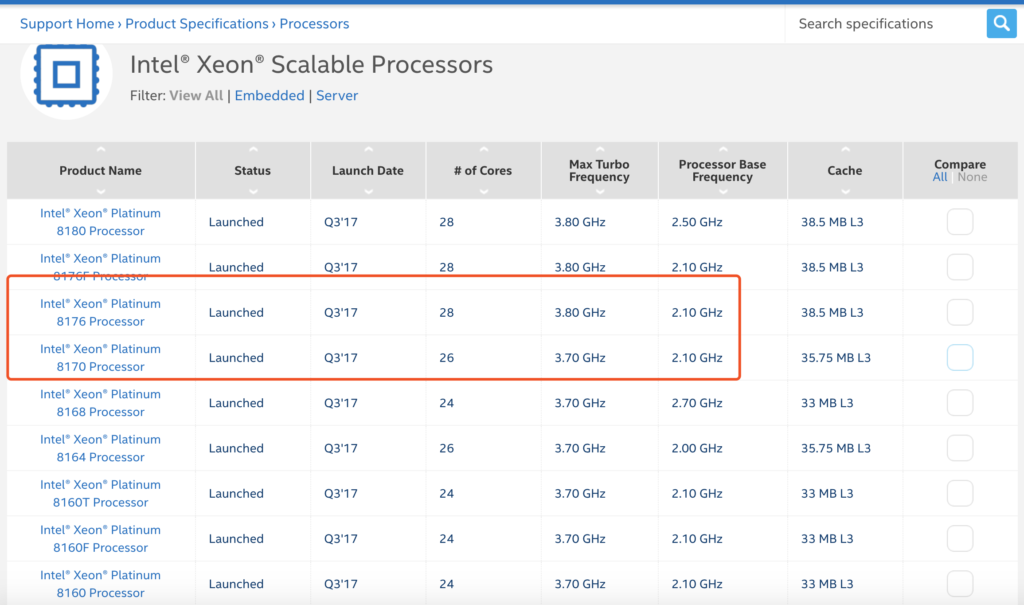The height and width of the screenshot is (605, 1024).
Task: Sort Processor Base Frequency descending via down arrow
Action: click(x=723, y=191)
